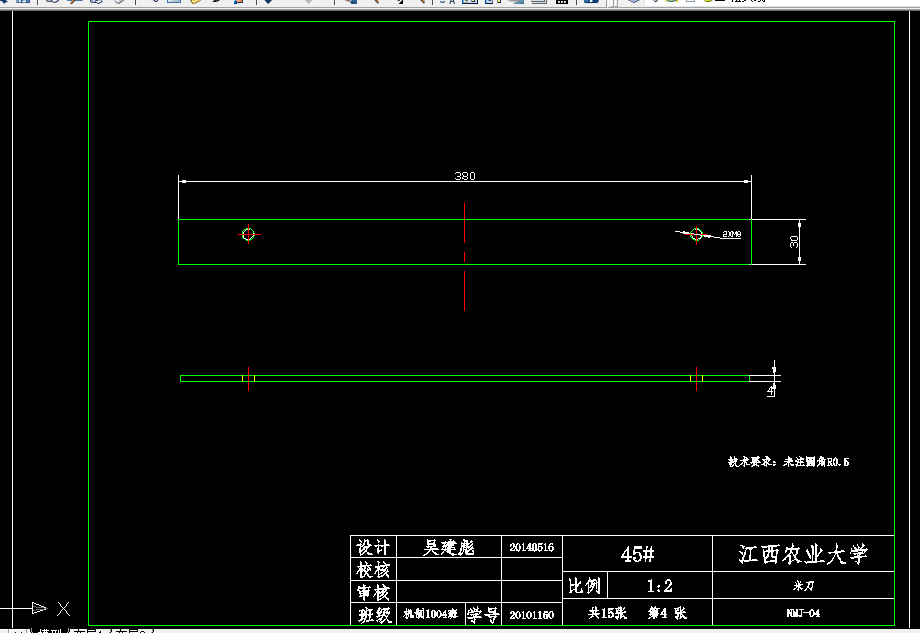Select the 30 height dimension text
920x633 pixels.
(794, 242)
